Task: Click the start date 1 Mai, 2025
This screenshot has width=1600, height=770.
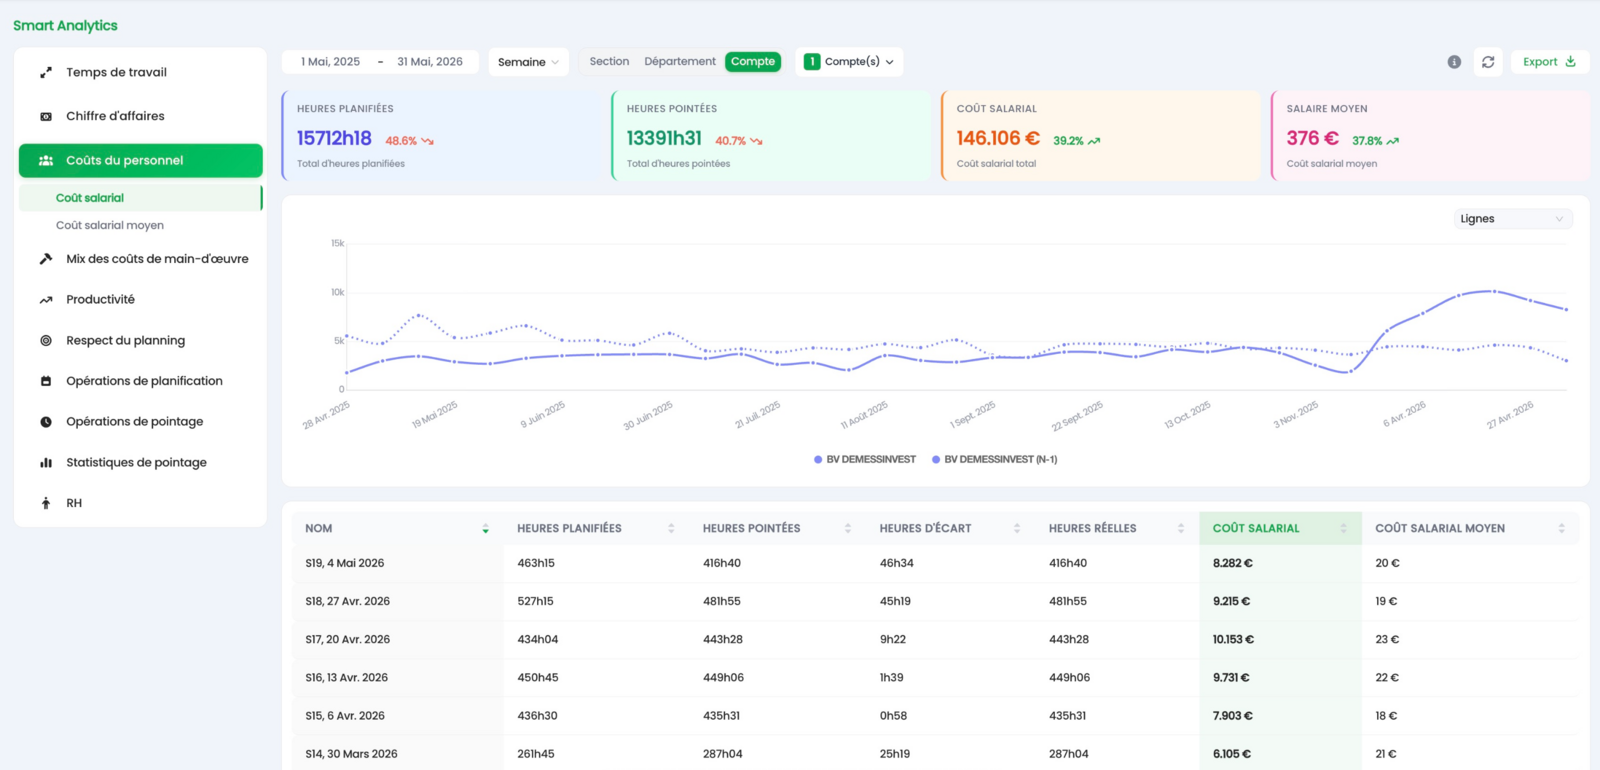Action: [x=330, y=62]
